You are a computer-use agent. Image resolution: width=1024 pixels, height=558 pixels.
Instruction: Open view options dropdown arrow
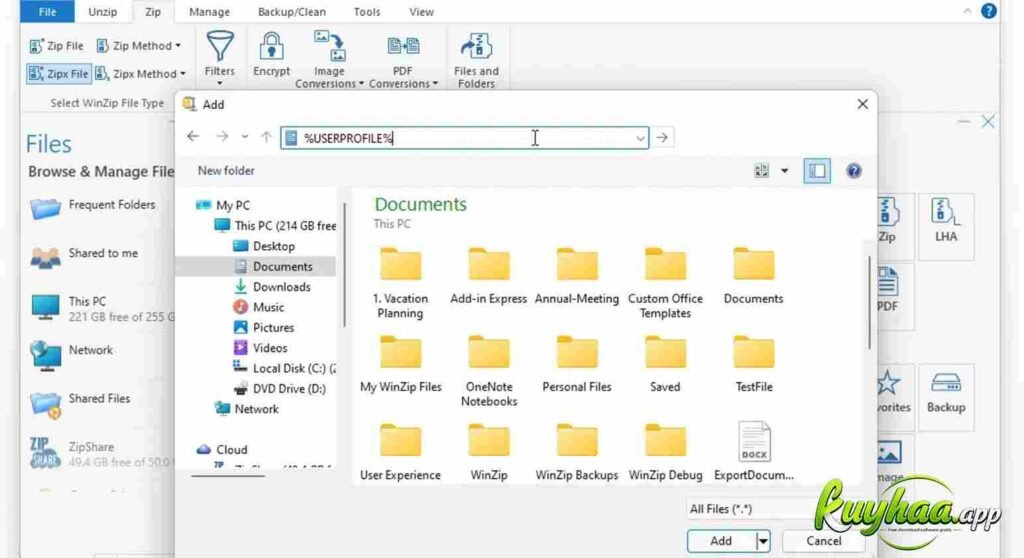(x=784, y=171)
